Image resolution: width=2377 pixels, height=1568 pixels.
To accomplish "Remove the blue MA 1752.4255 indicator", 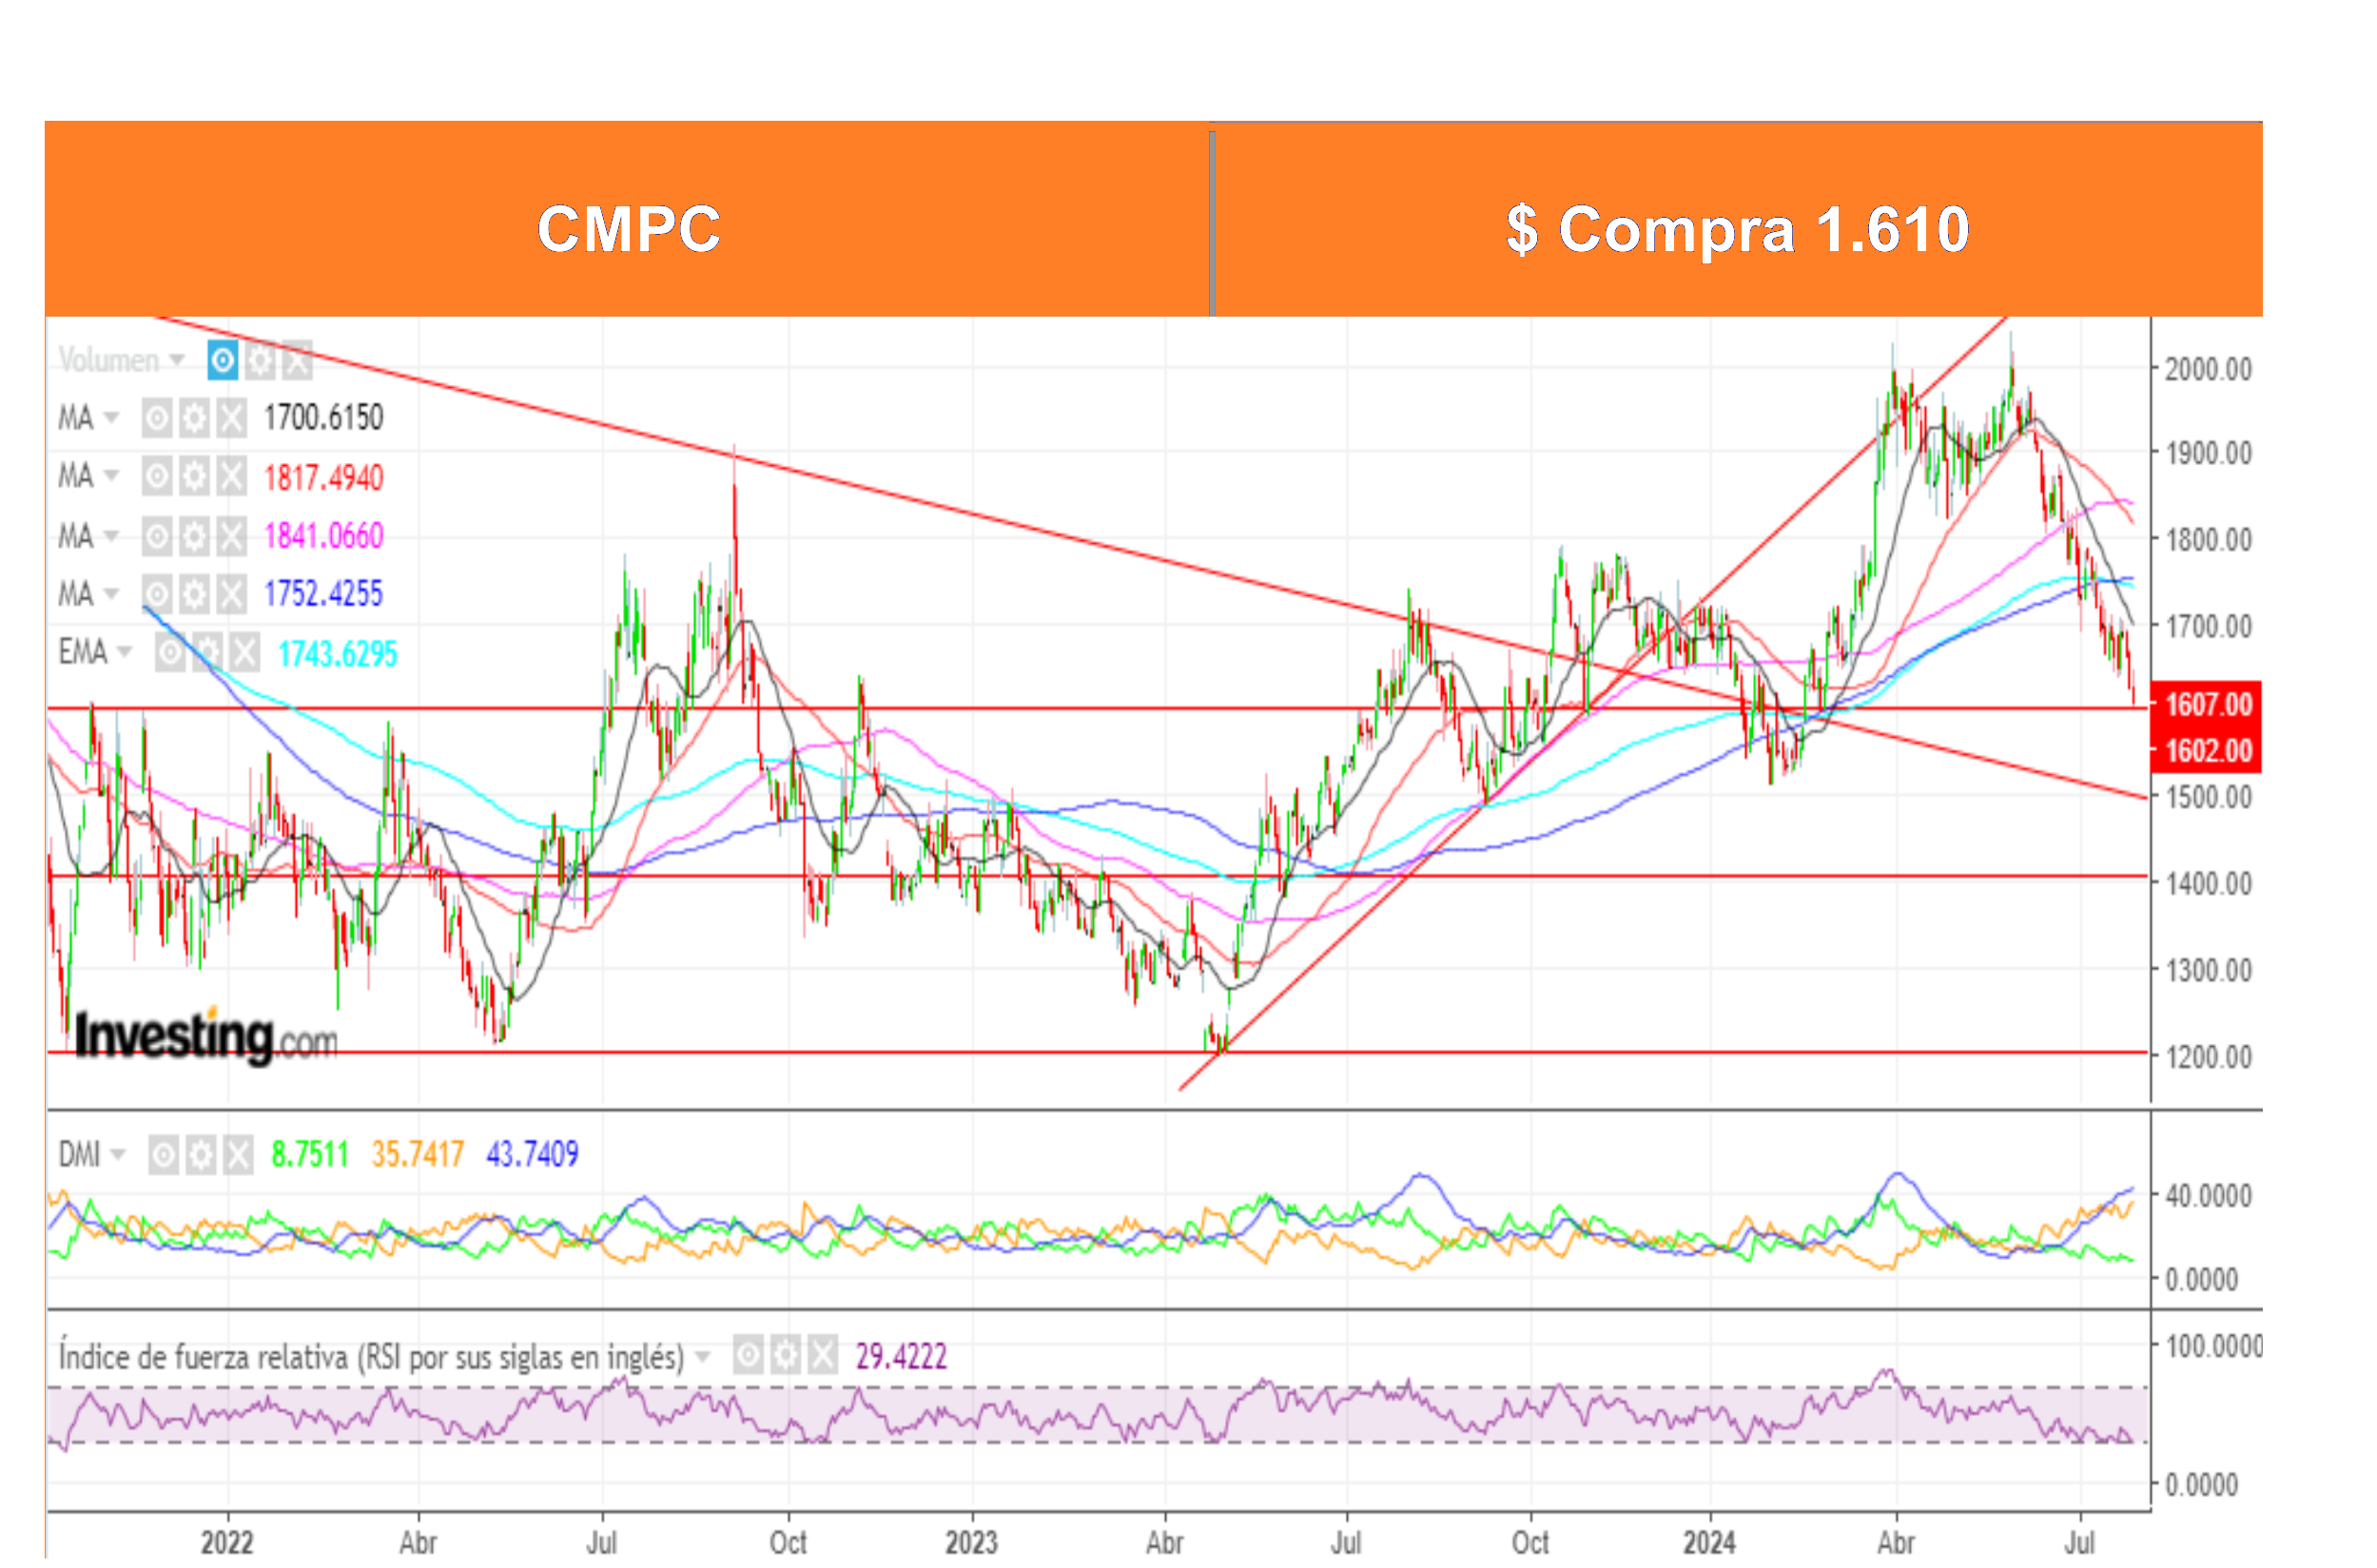I will (231, 594).
